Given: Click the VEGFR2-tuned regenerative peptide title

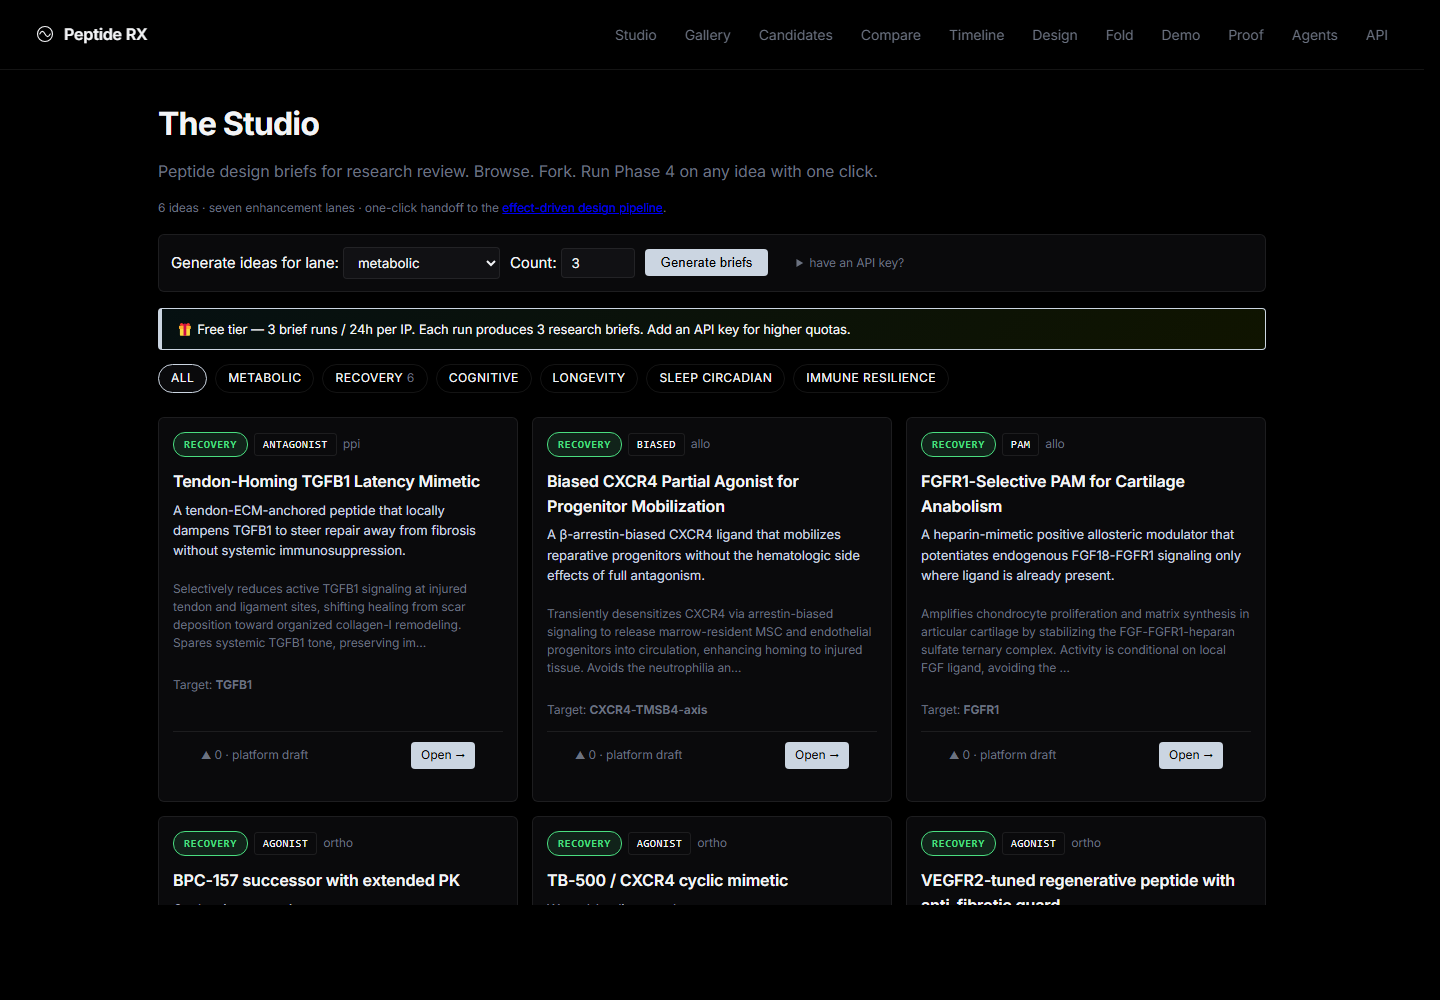Looking at the screenshot, I should (1078, 888).
